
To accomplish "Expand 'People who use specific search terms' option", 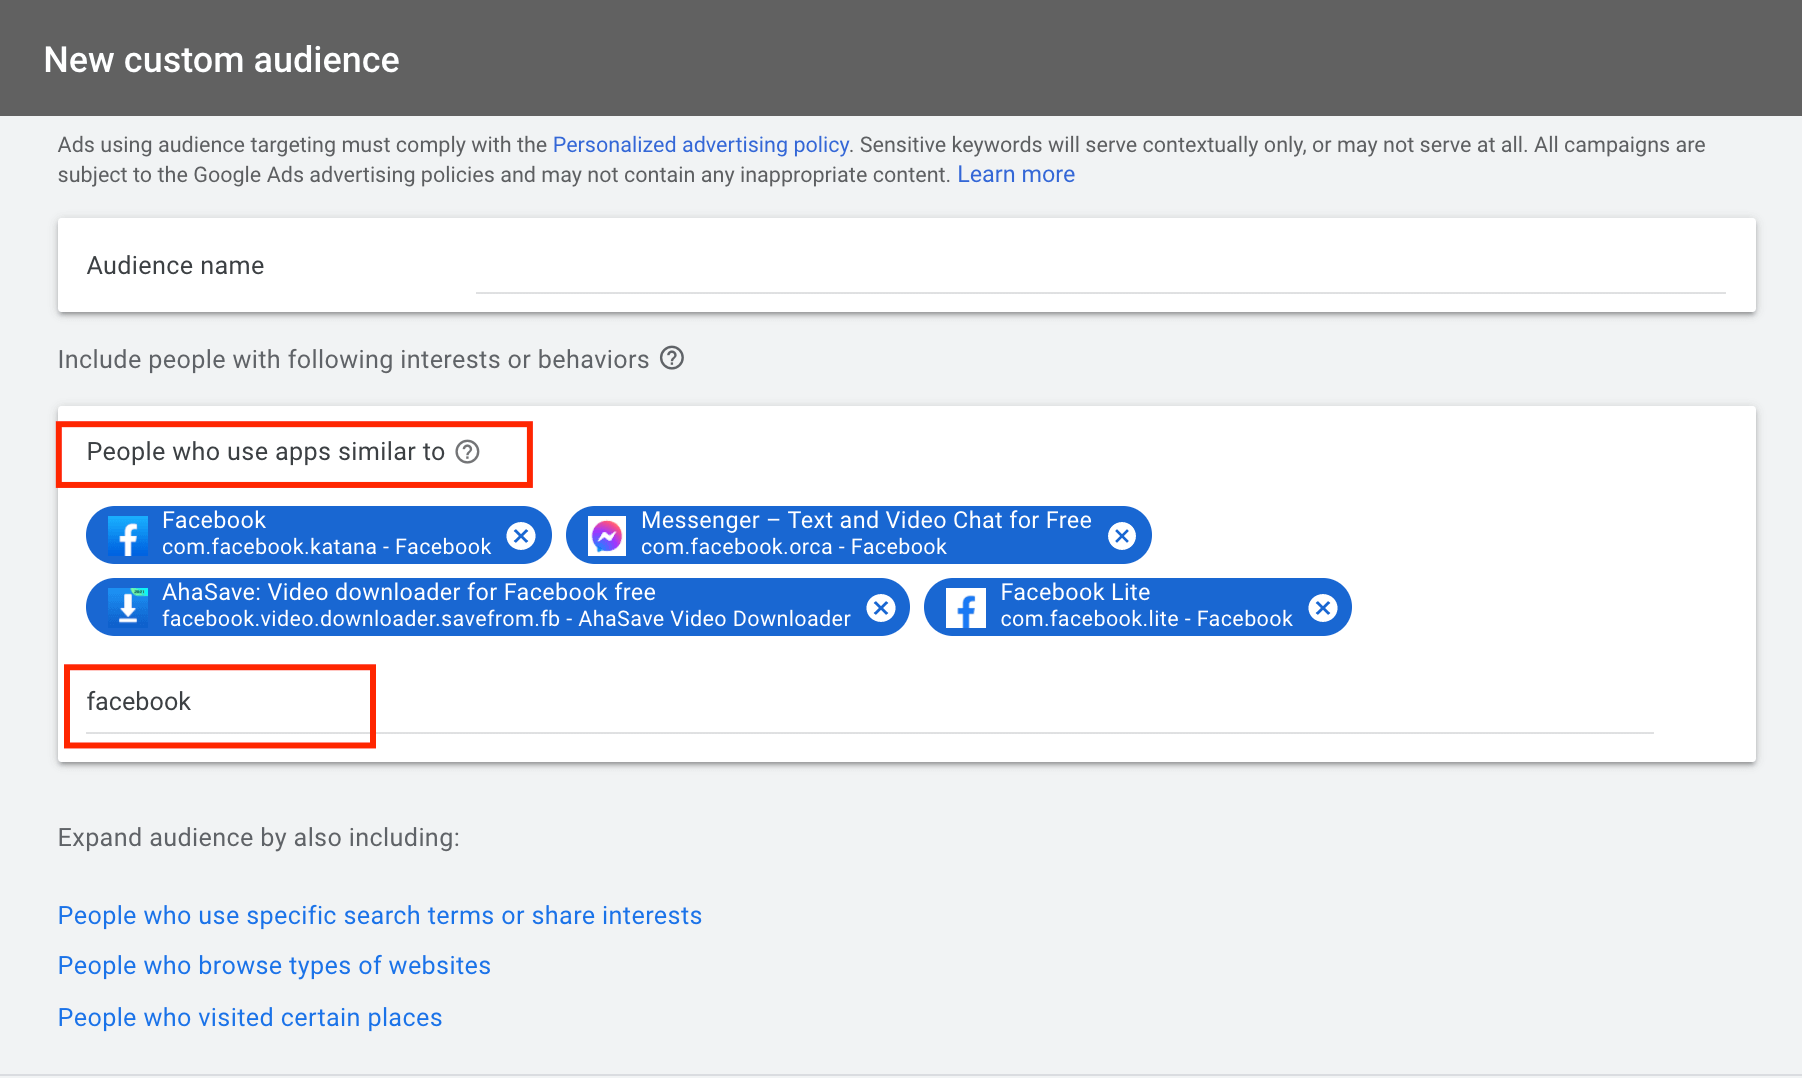I will coord(380,915).
